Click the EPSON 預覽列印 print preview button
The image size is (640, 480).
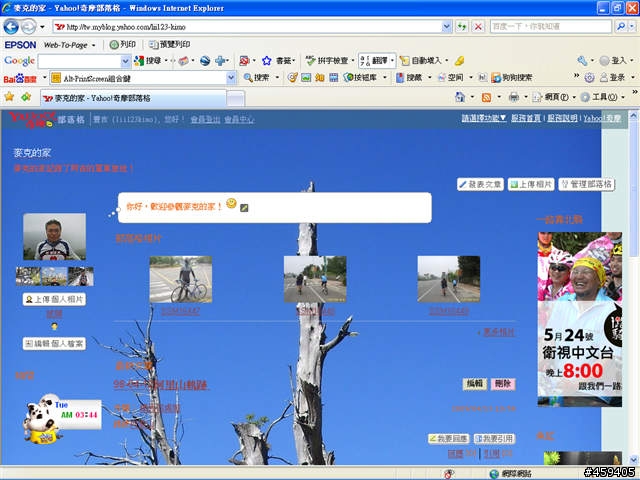pos(169,44)
